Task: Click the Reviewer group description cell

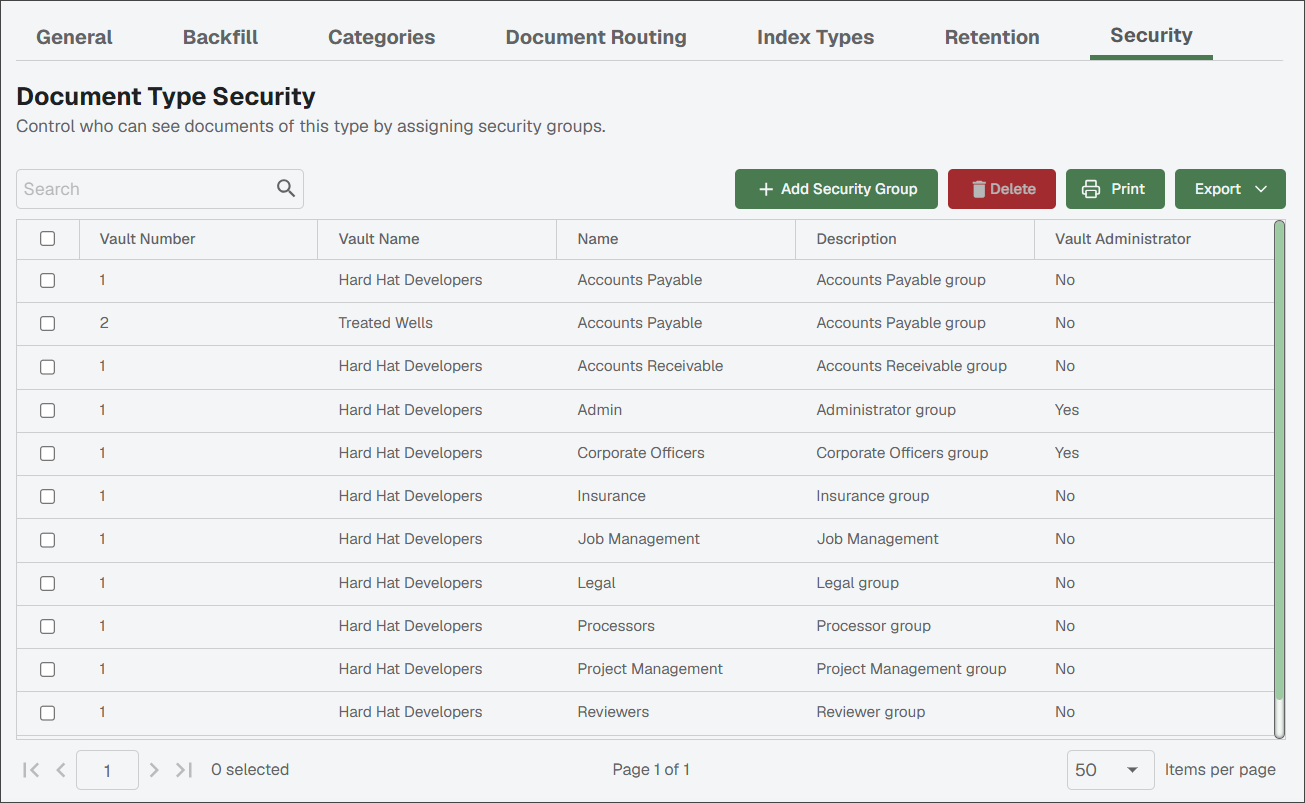Action: click(871, 712)
